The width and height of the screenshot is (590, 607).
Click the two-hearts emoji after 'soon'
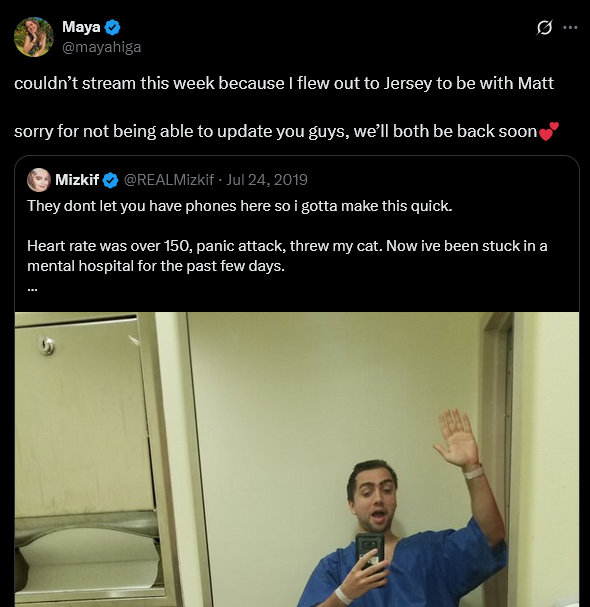(x=549, y=131)
